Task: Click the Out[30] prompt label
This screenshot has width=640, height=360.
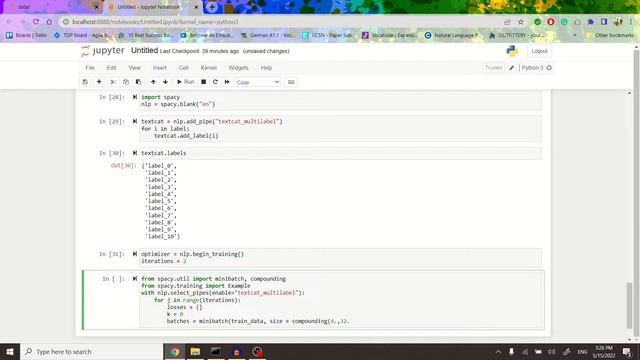Action: coord(123,165)
